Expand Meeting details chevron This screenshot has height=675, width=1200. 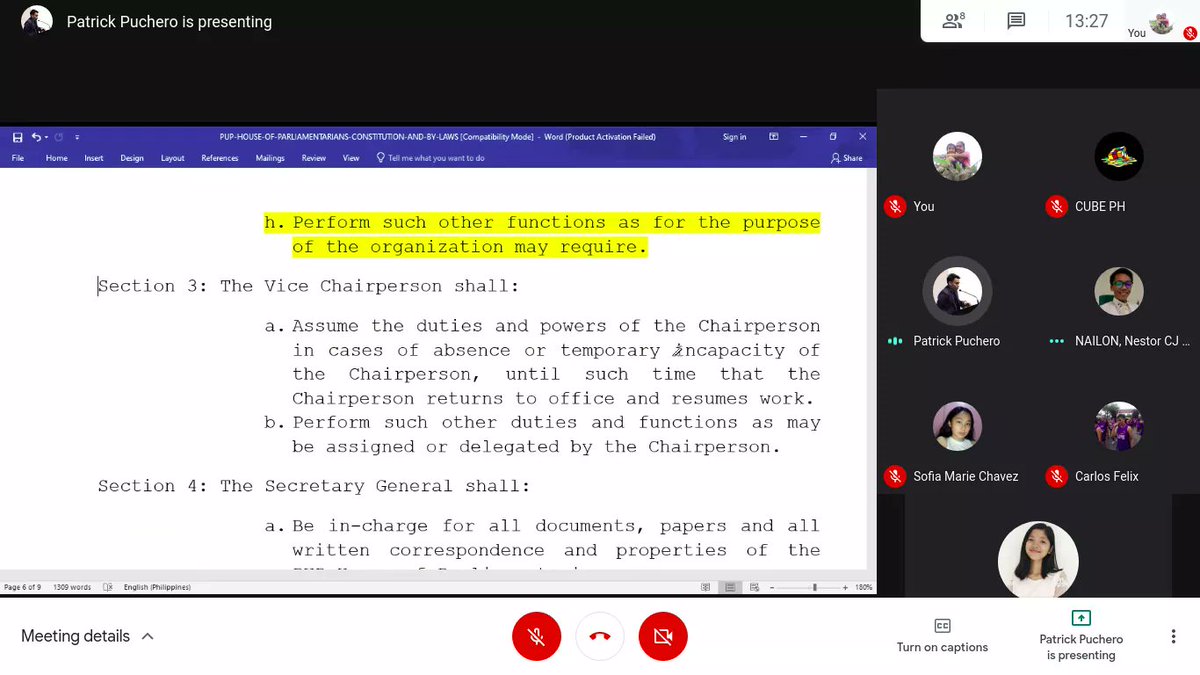147,636
